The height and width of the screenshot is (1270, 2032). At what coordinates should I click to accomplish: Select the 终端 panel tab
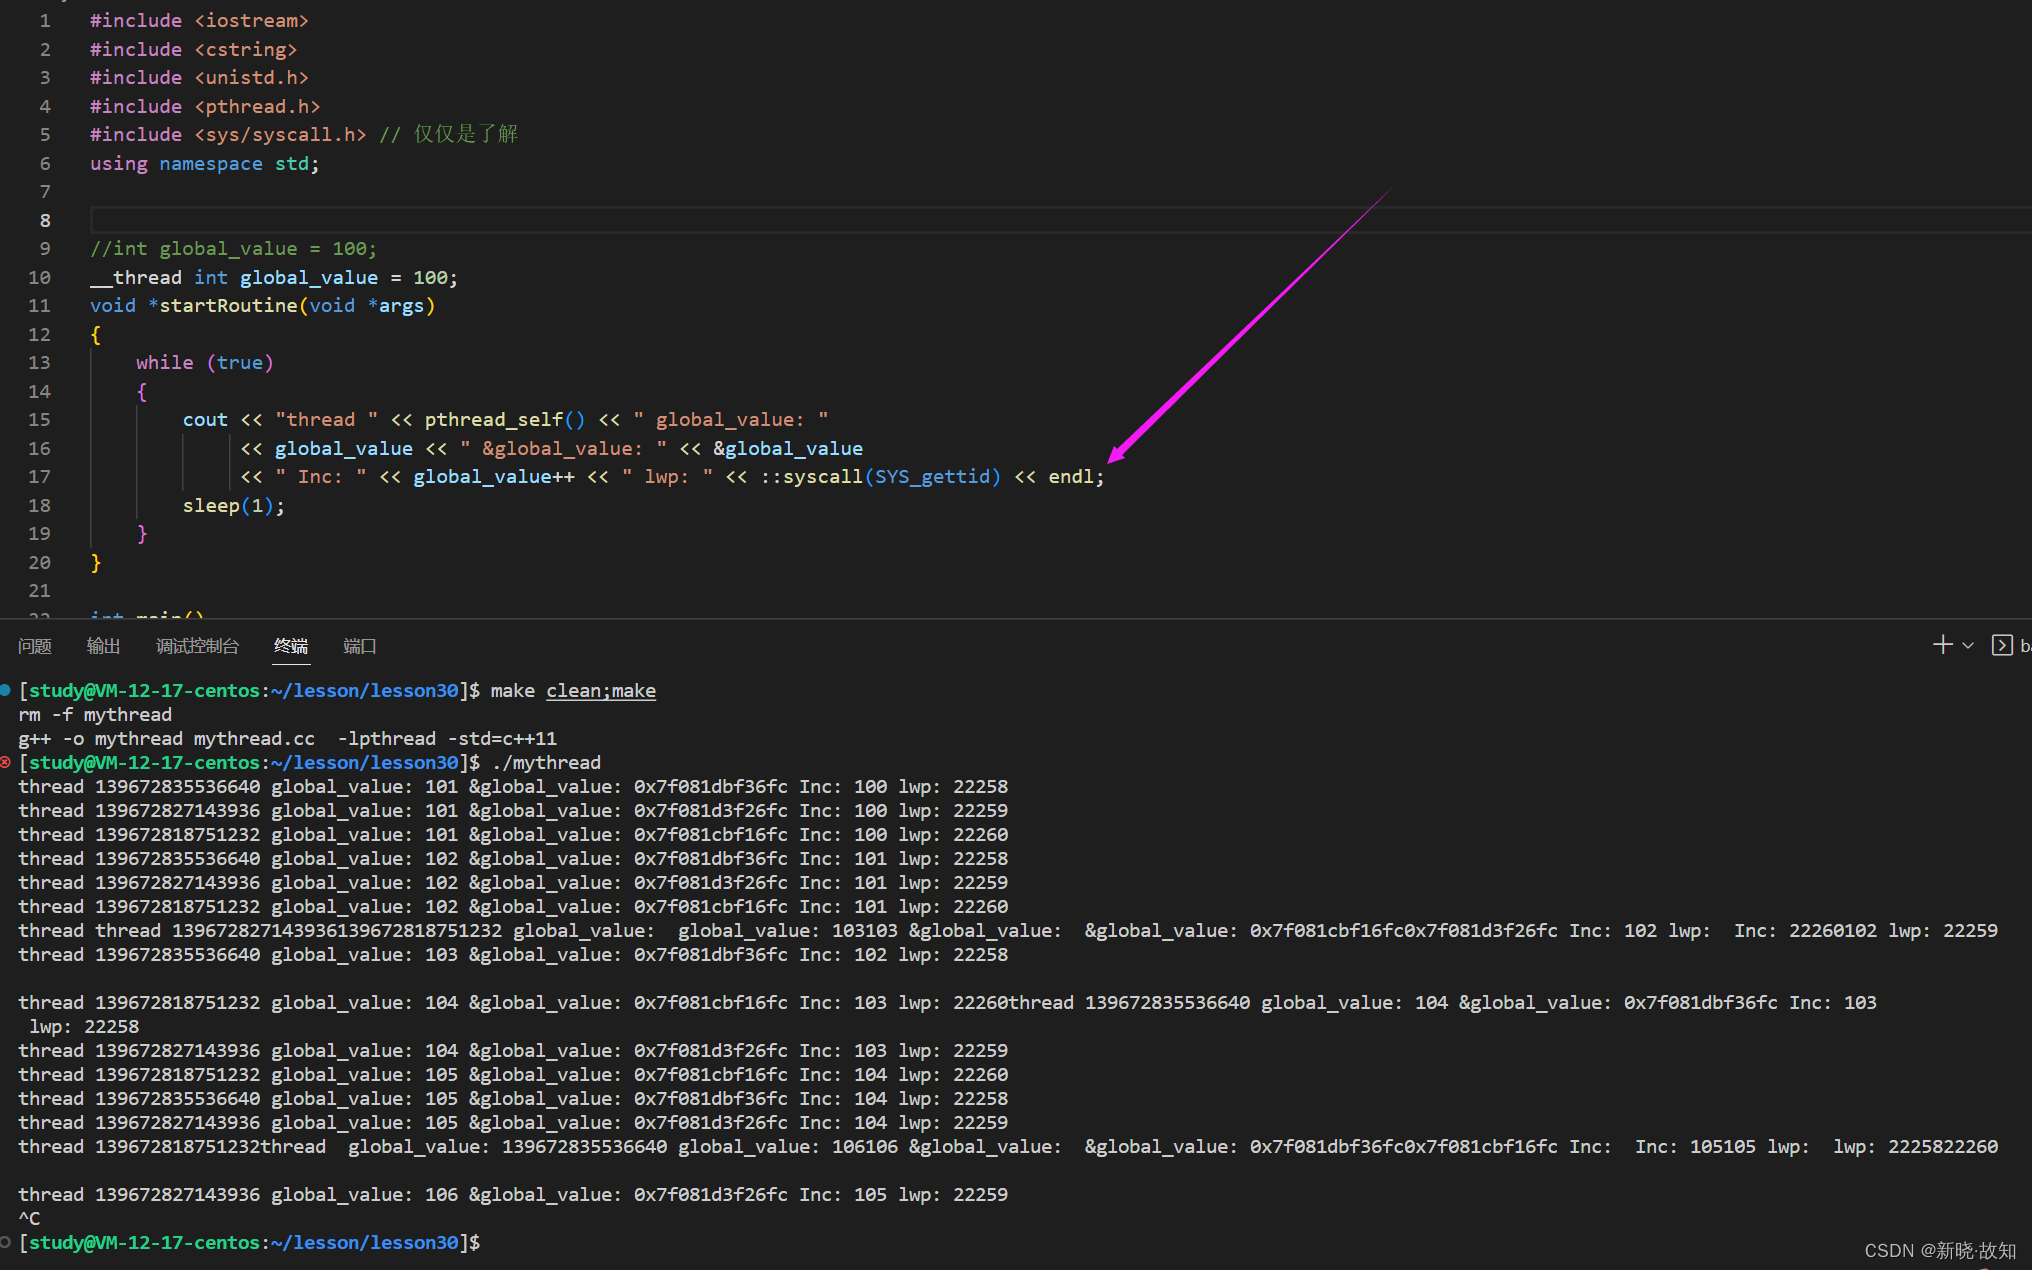point(291,646)
